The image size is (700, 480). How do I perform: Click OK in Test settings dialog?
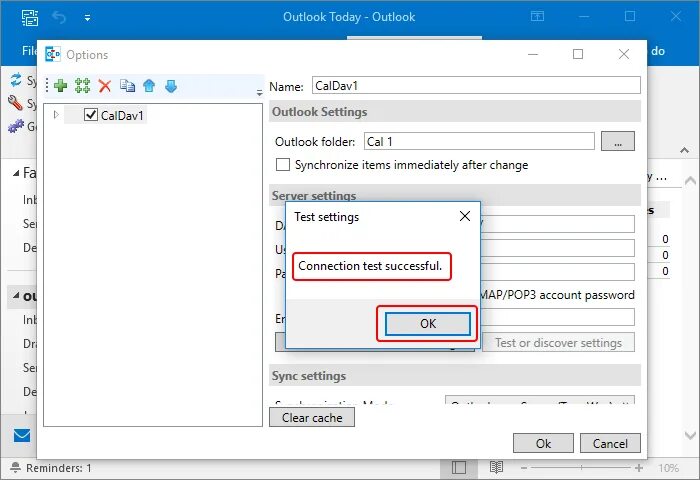click(428, 323)
